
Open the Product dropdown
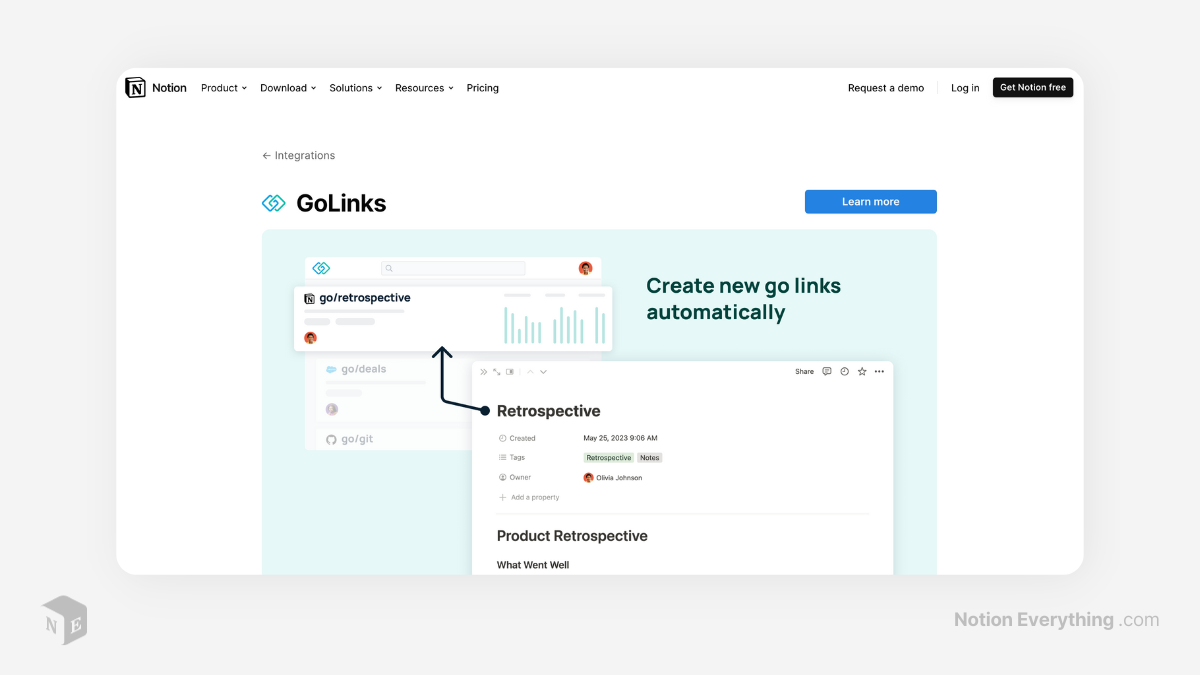click(x=222, y=87)
